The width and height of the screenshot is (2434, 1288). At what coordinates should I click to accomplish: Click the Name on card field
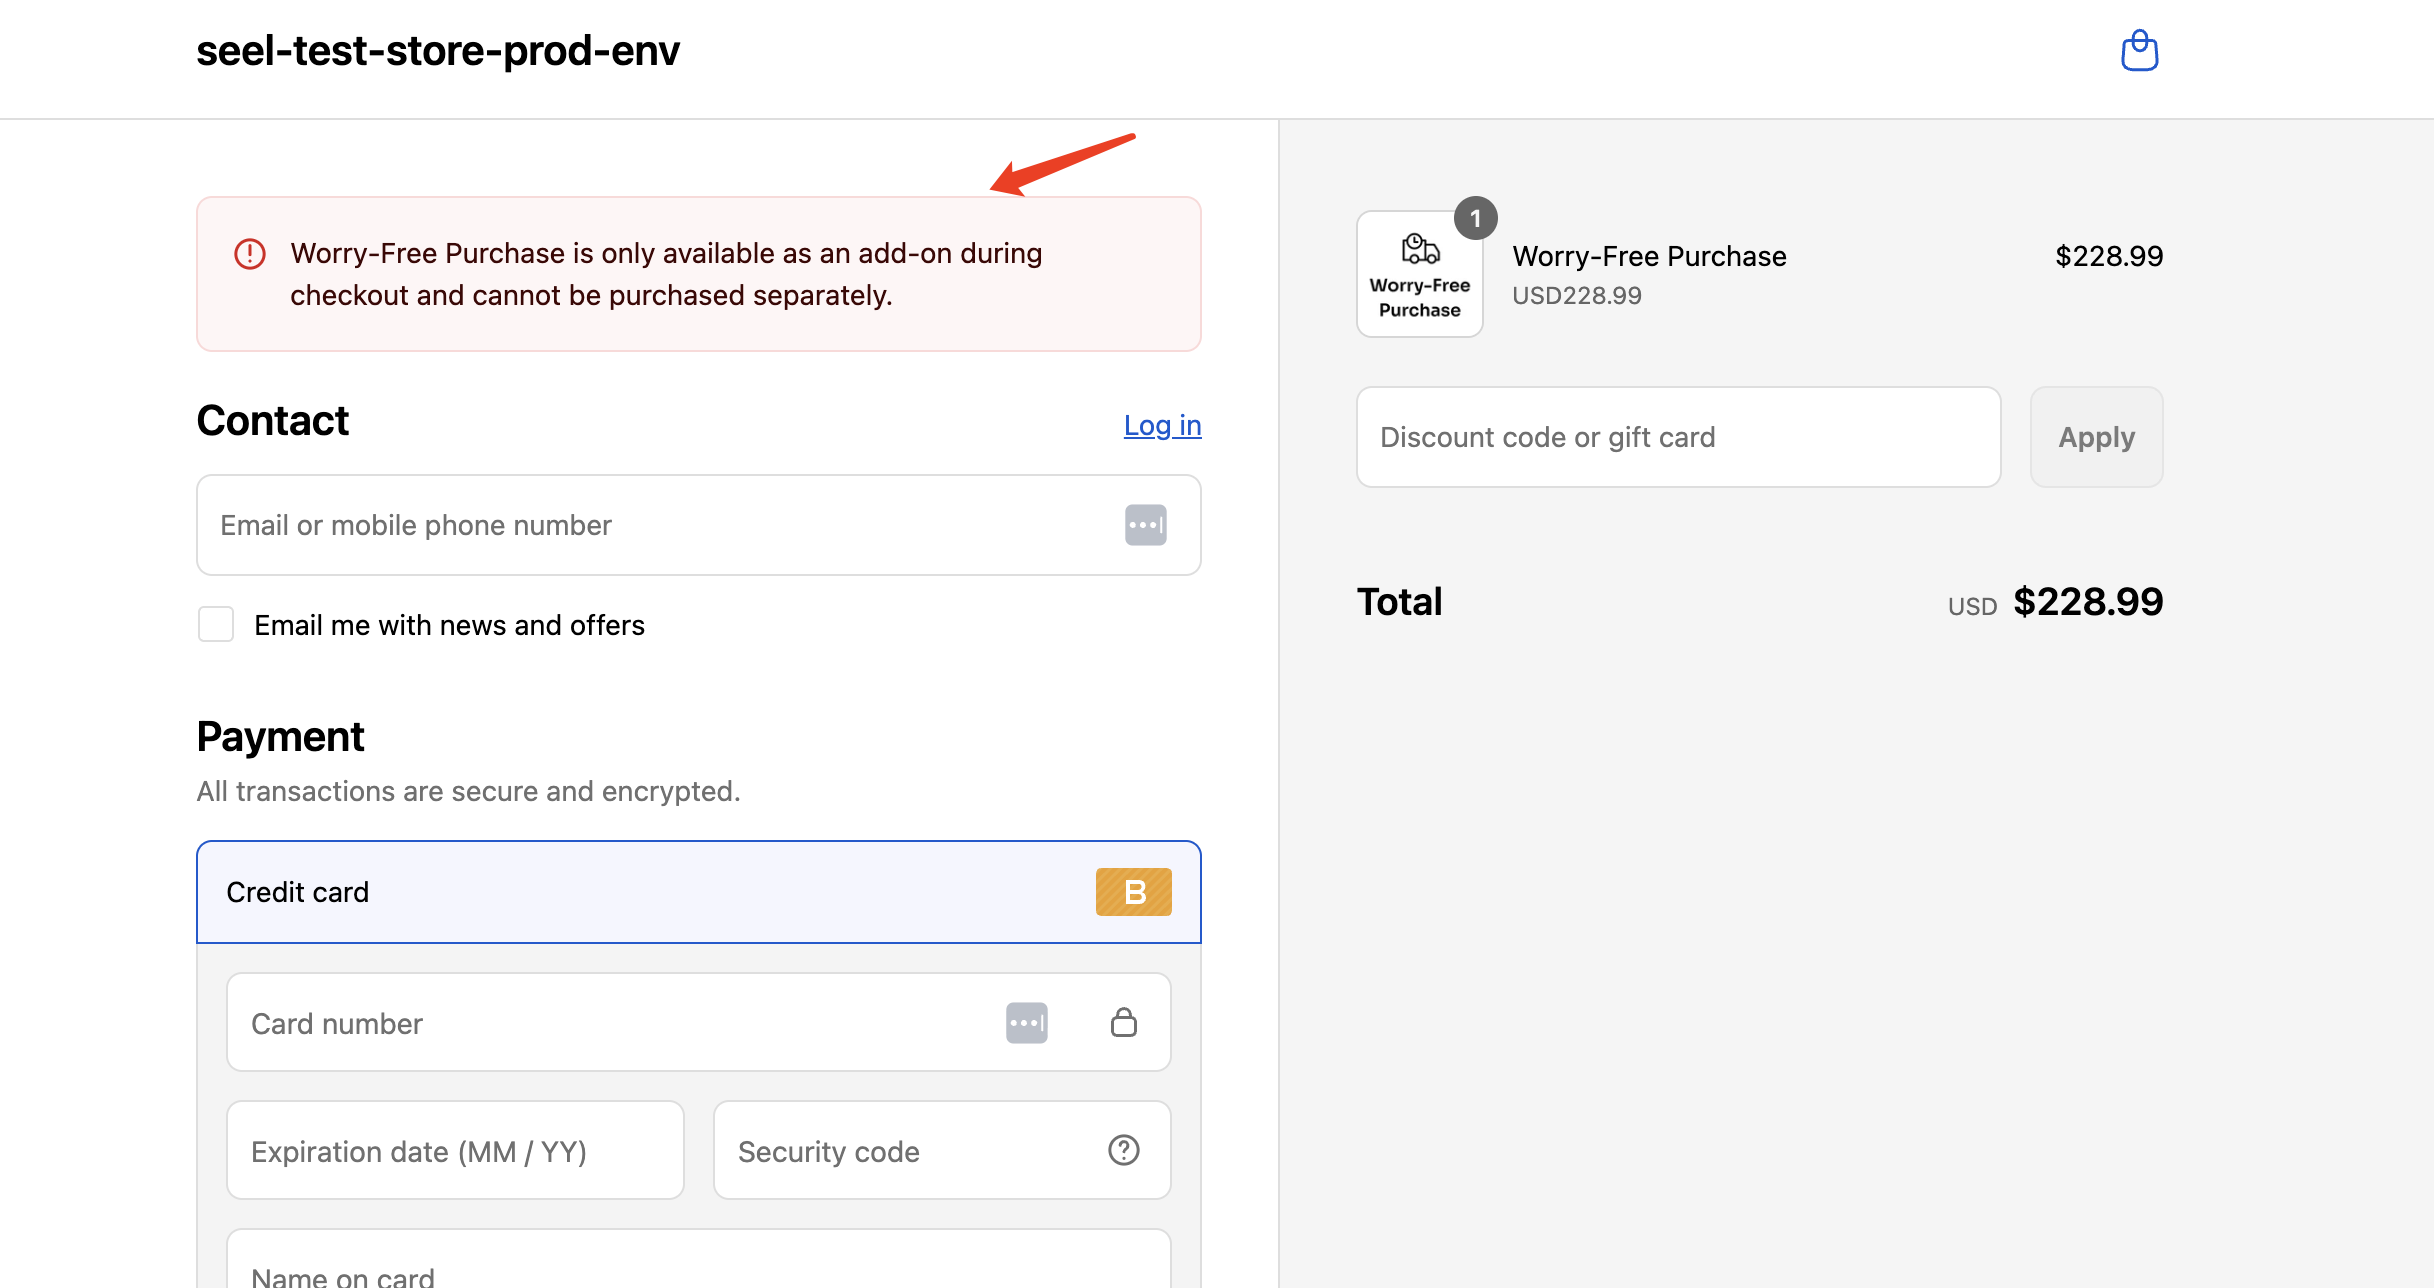[x=698, y=1268]
